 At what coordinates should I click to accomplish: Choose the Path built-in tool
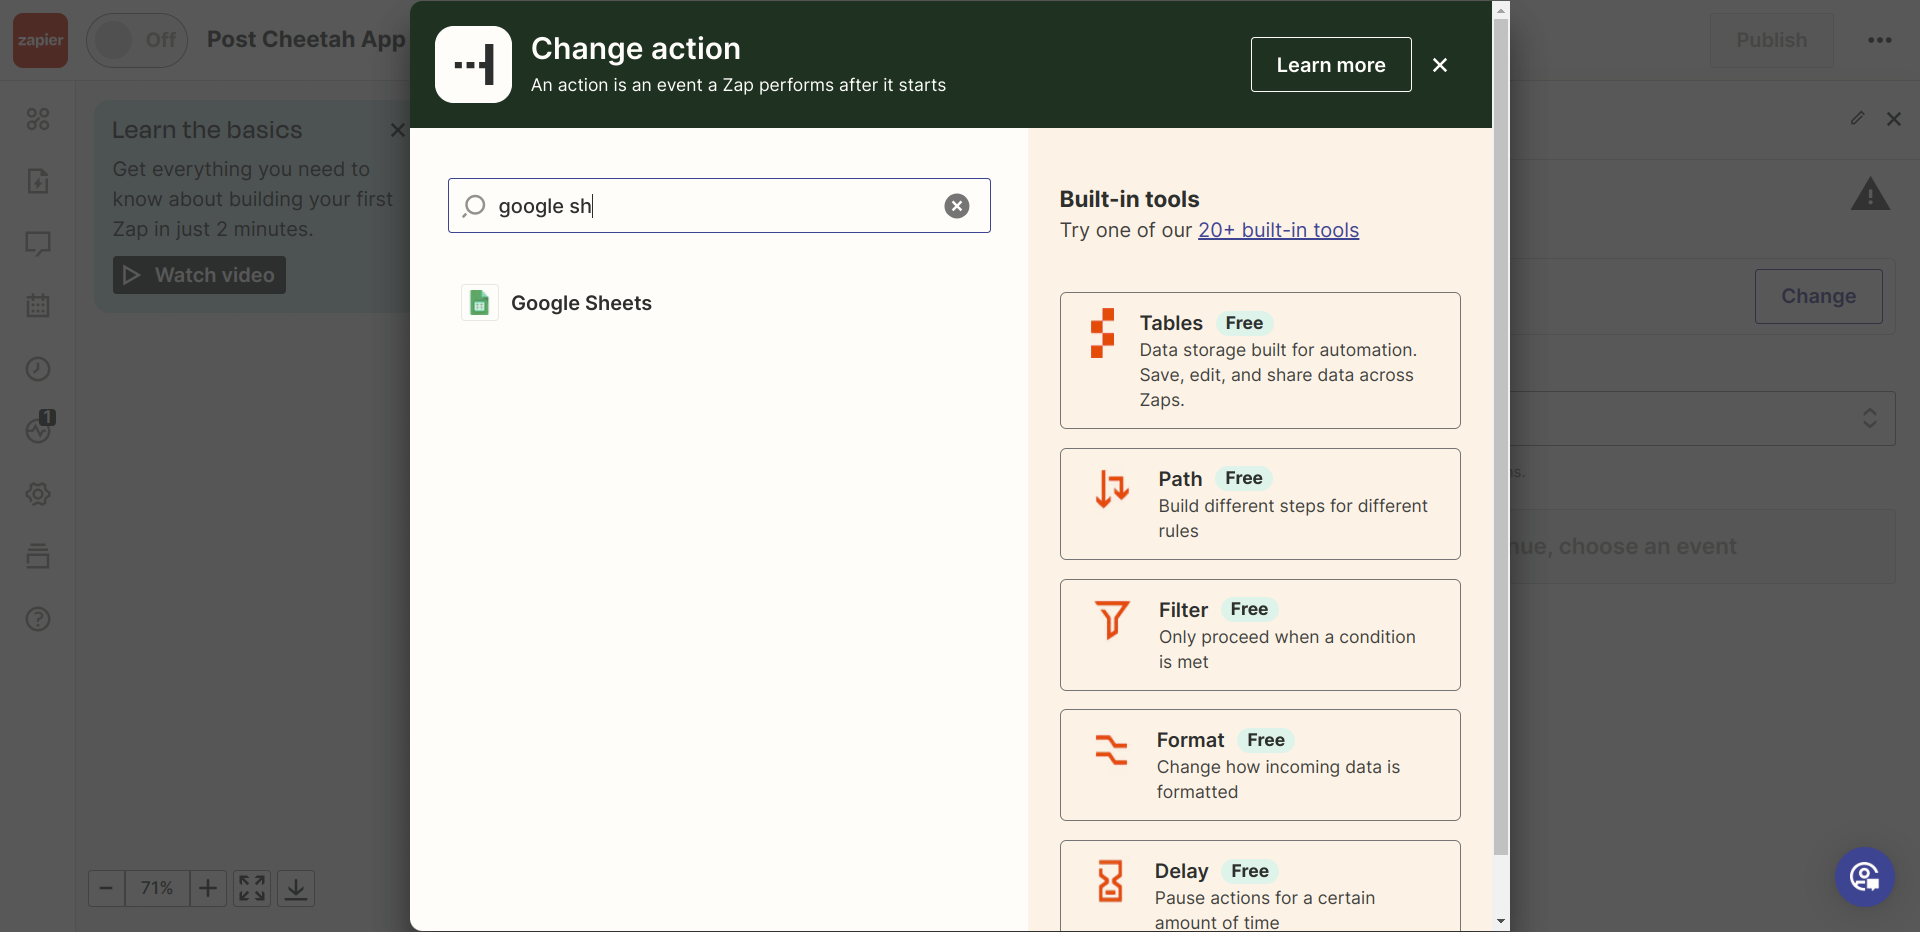[x=1260, y=504]
